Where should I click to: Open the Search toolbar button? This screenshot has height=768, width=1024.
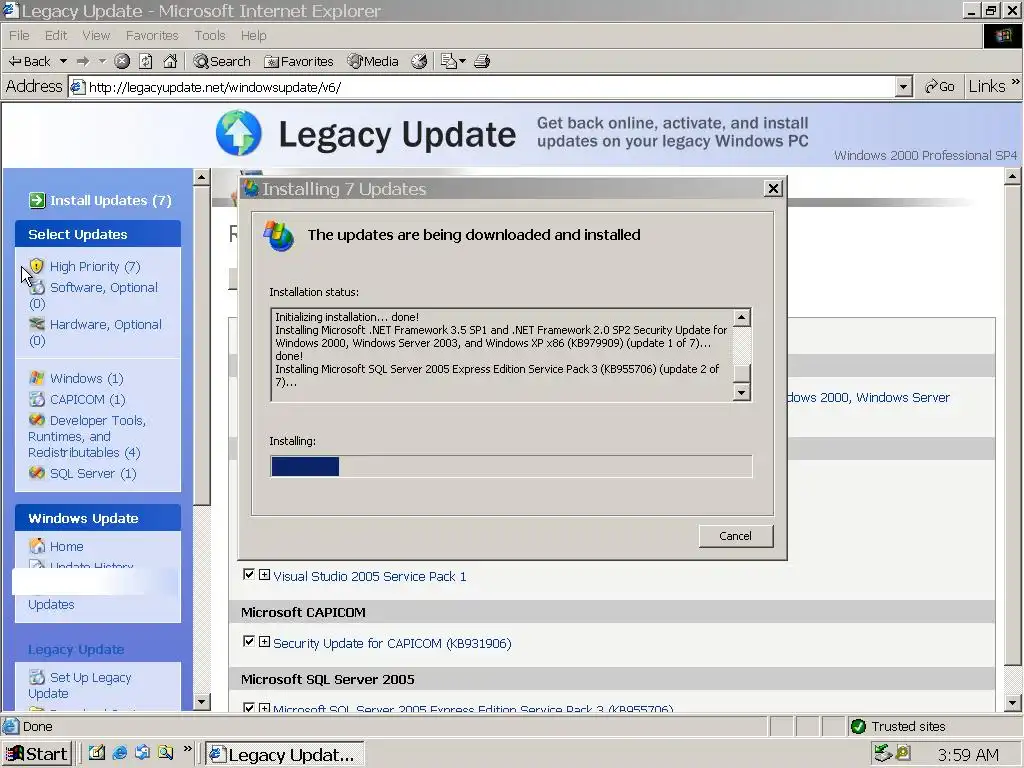[222, 61]
